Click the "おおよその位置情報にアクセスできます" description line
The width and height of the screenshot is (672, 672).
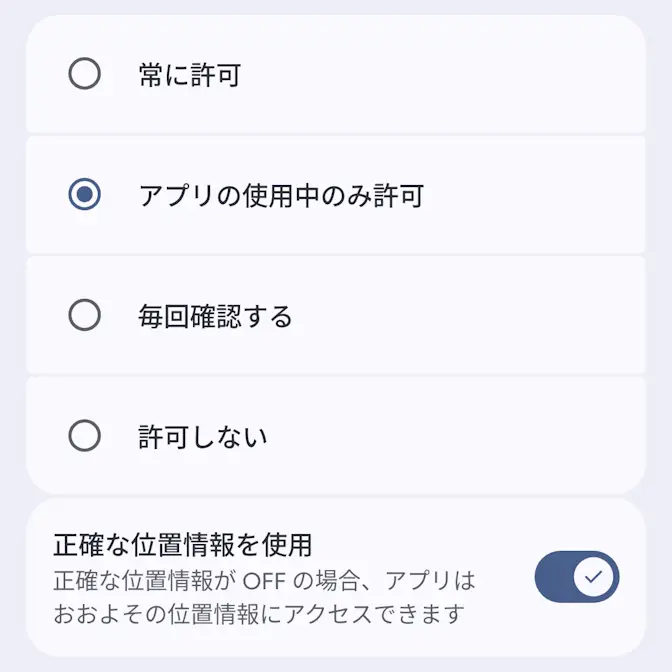point(259,610)
